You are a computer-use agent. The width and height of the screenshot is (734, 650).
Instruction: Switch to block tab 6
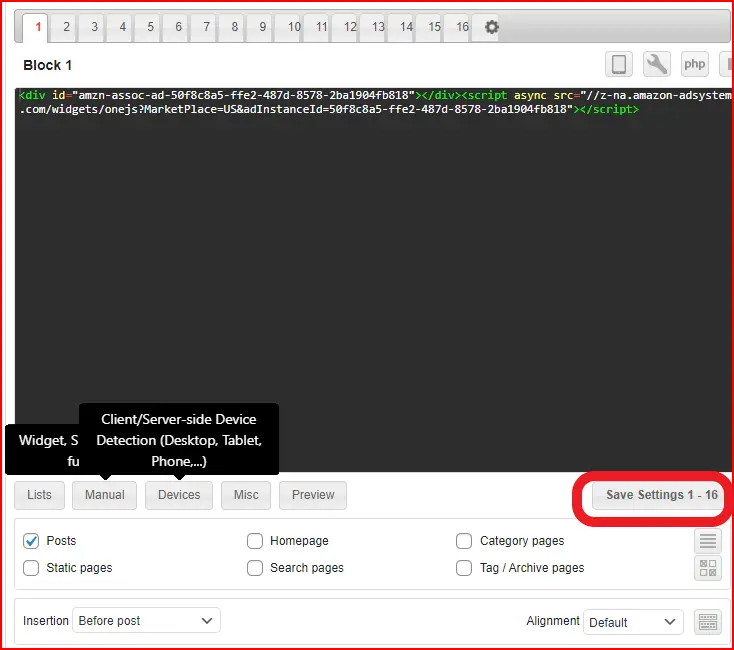tap(178, 27)
